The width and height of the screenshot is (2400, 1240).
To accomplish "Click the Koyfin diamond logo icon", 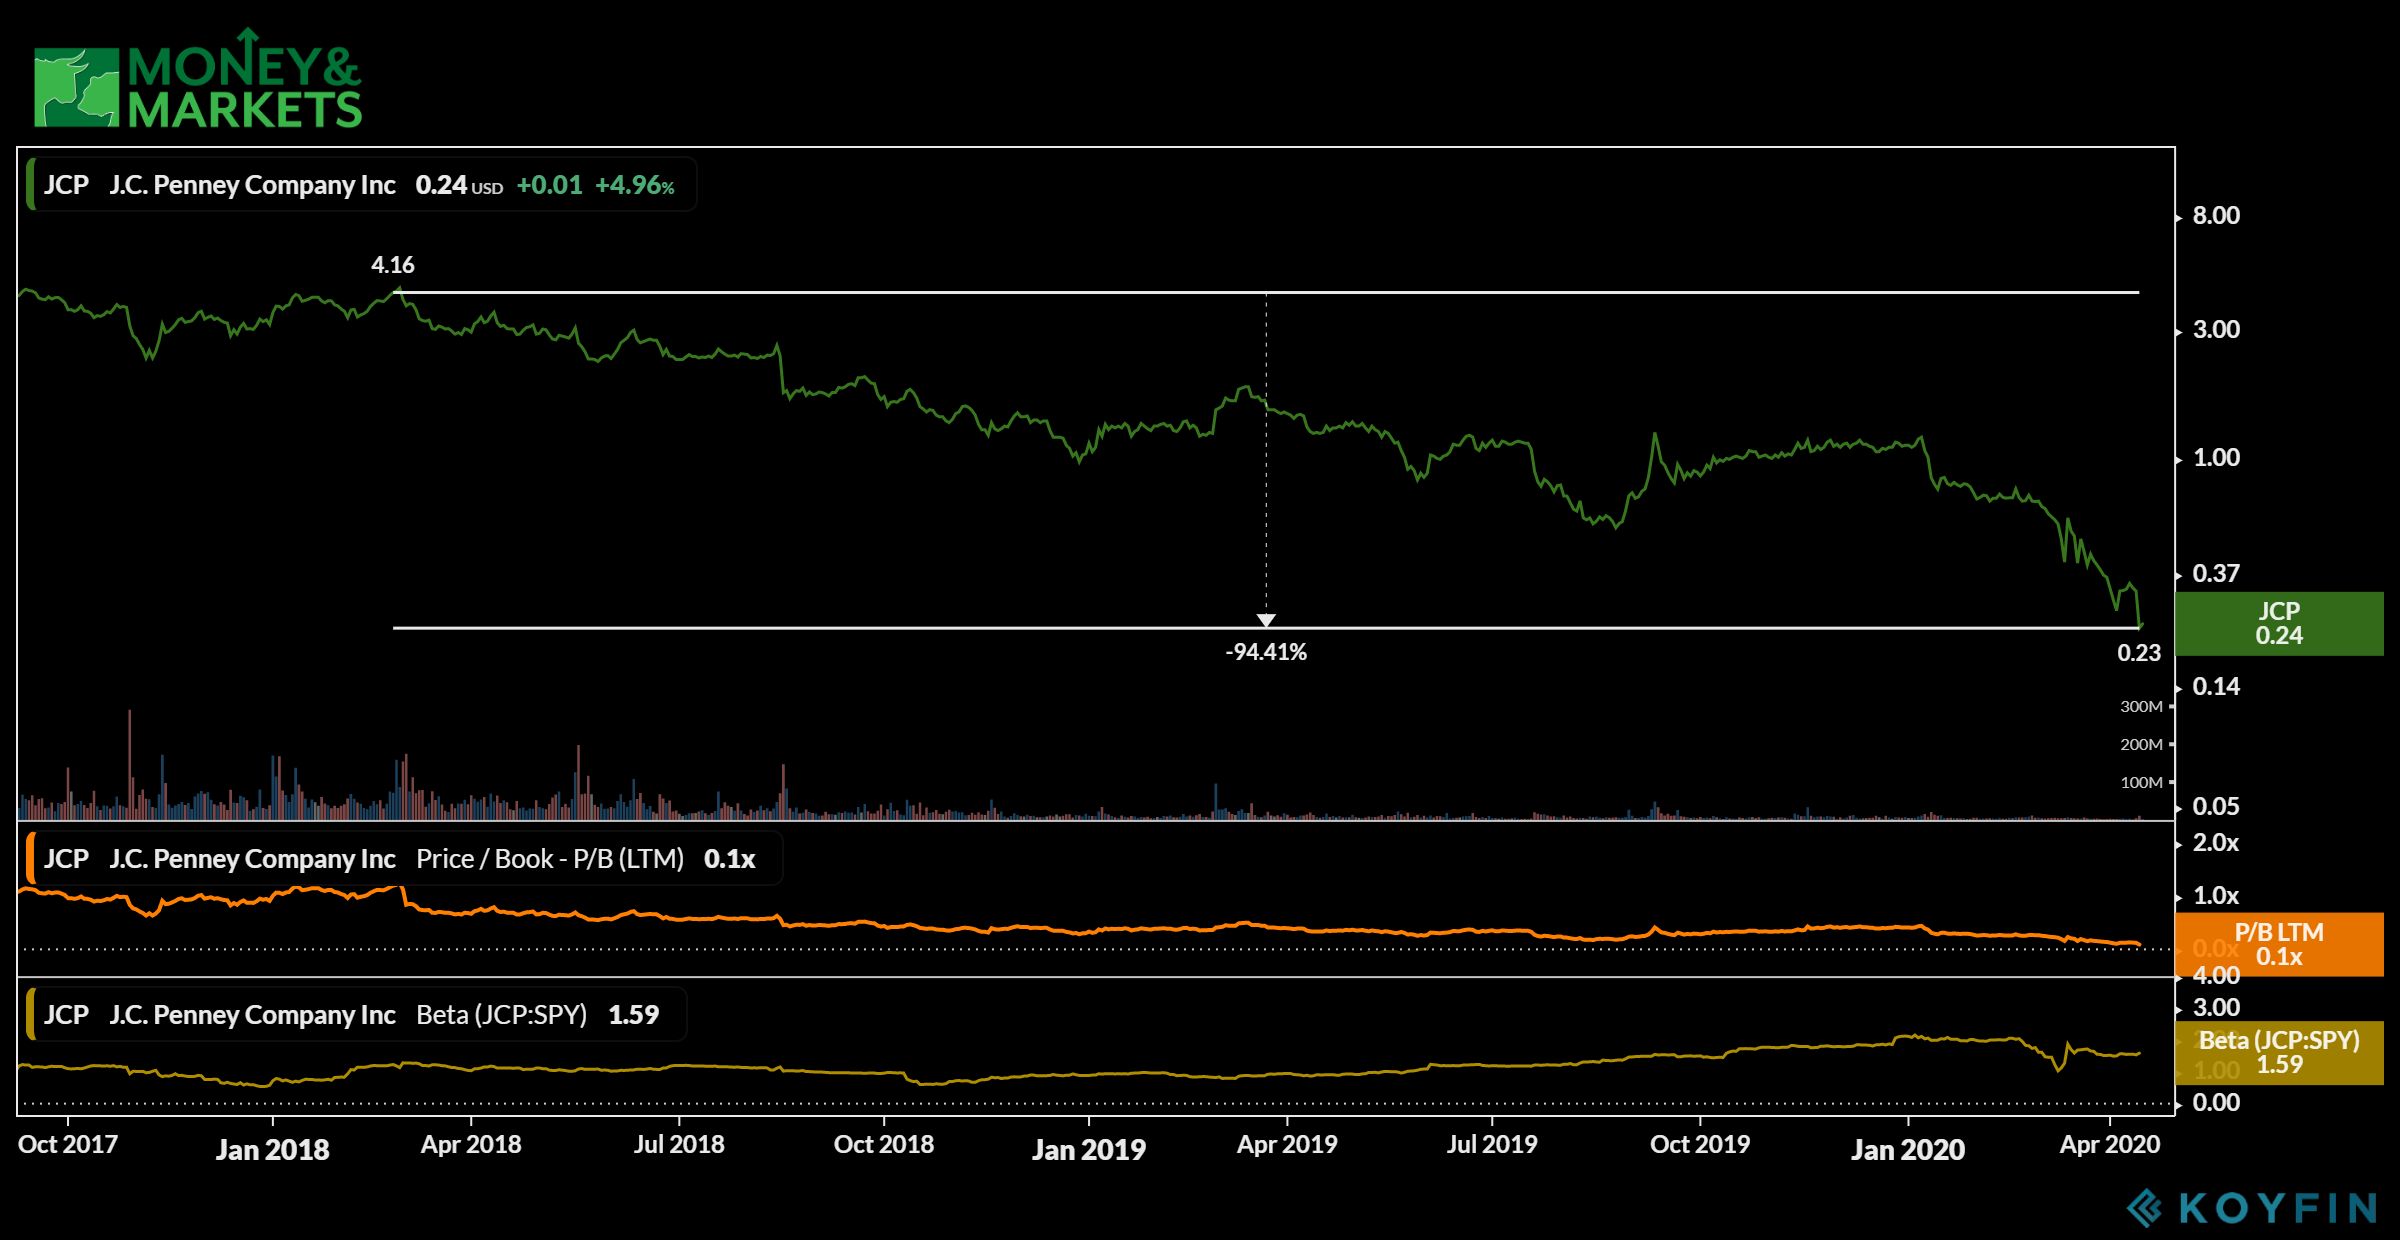I will 2144,1208.
